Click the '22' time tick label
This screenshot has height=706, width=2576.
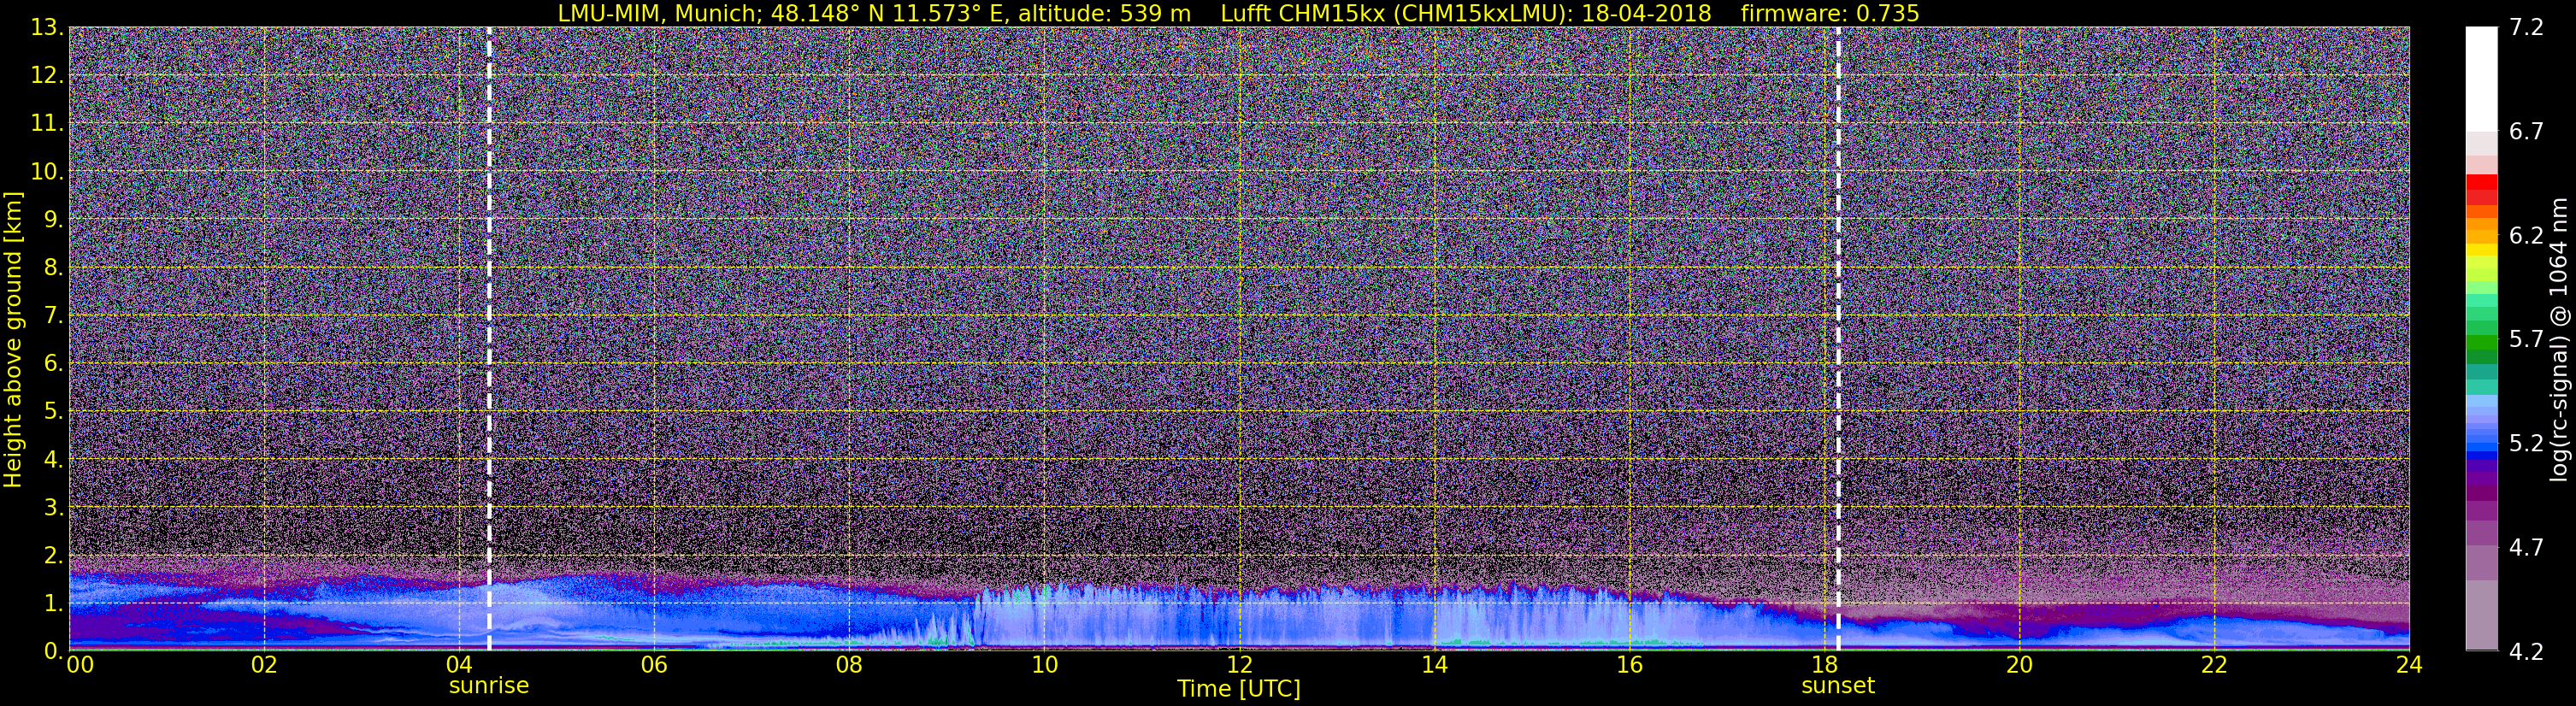(x=2214, y=665)
